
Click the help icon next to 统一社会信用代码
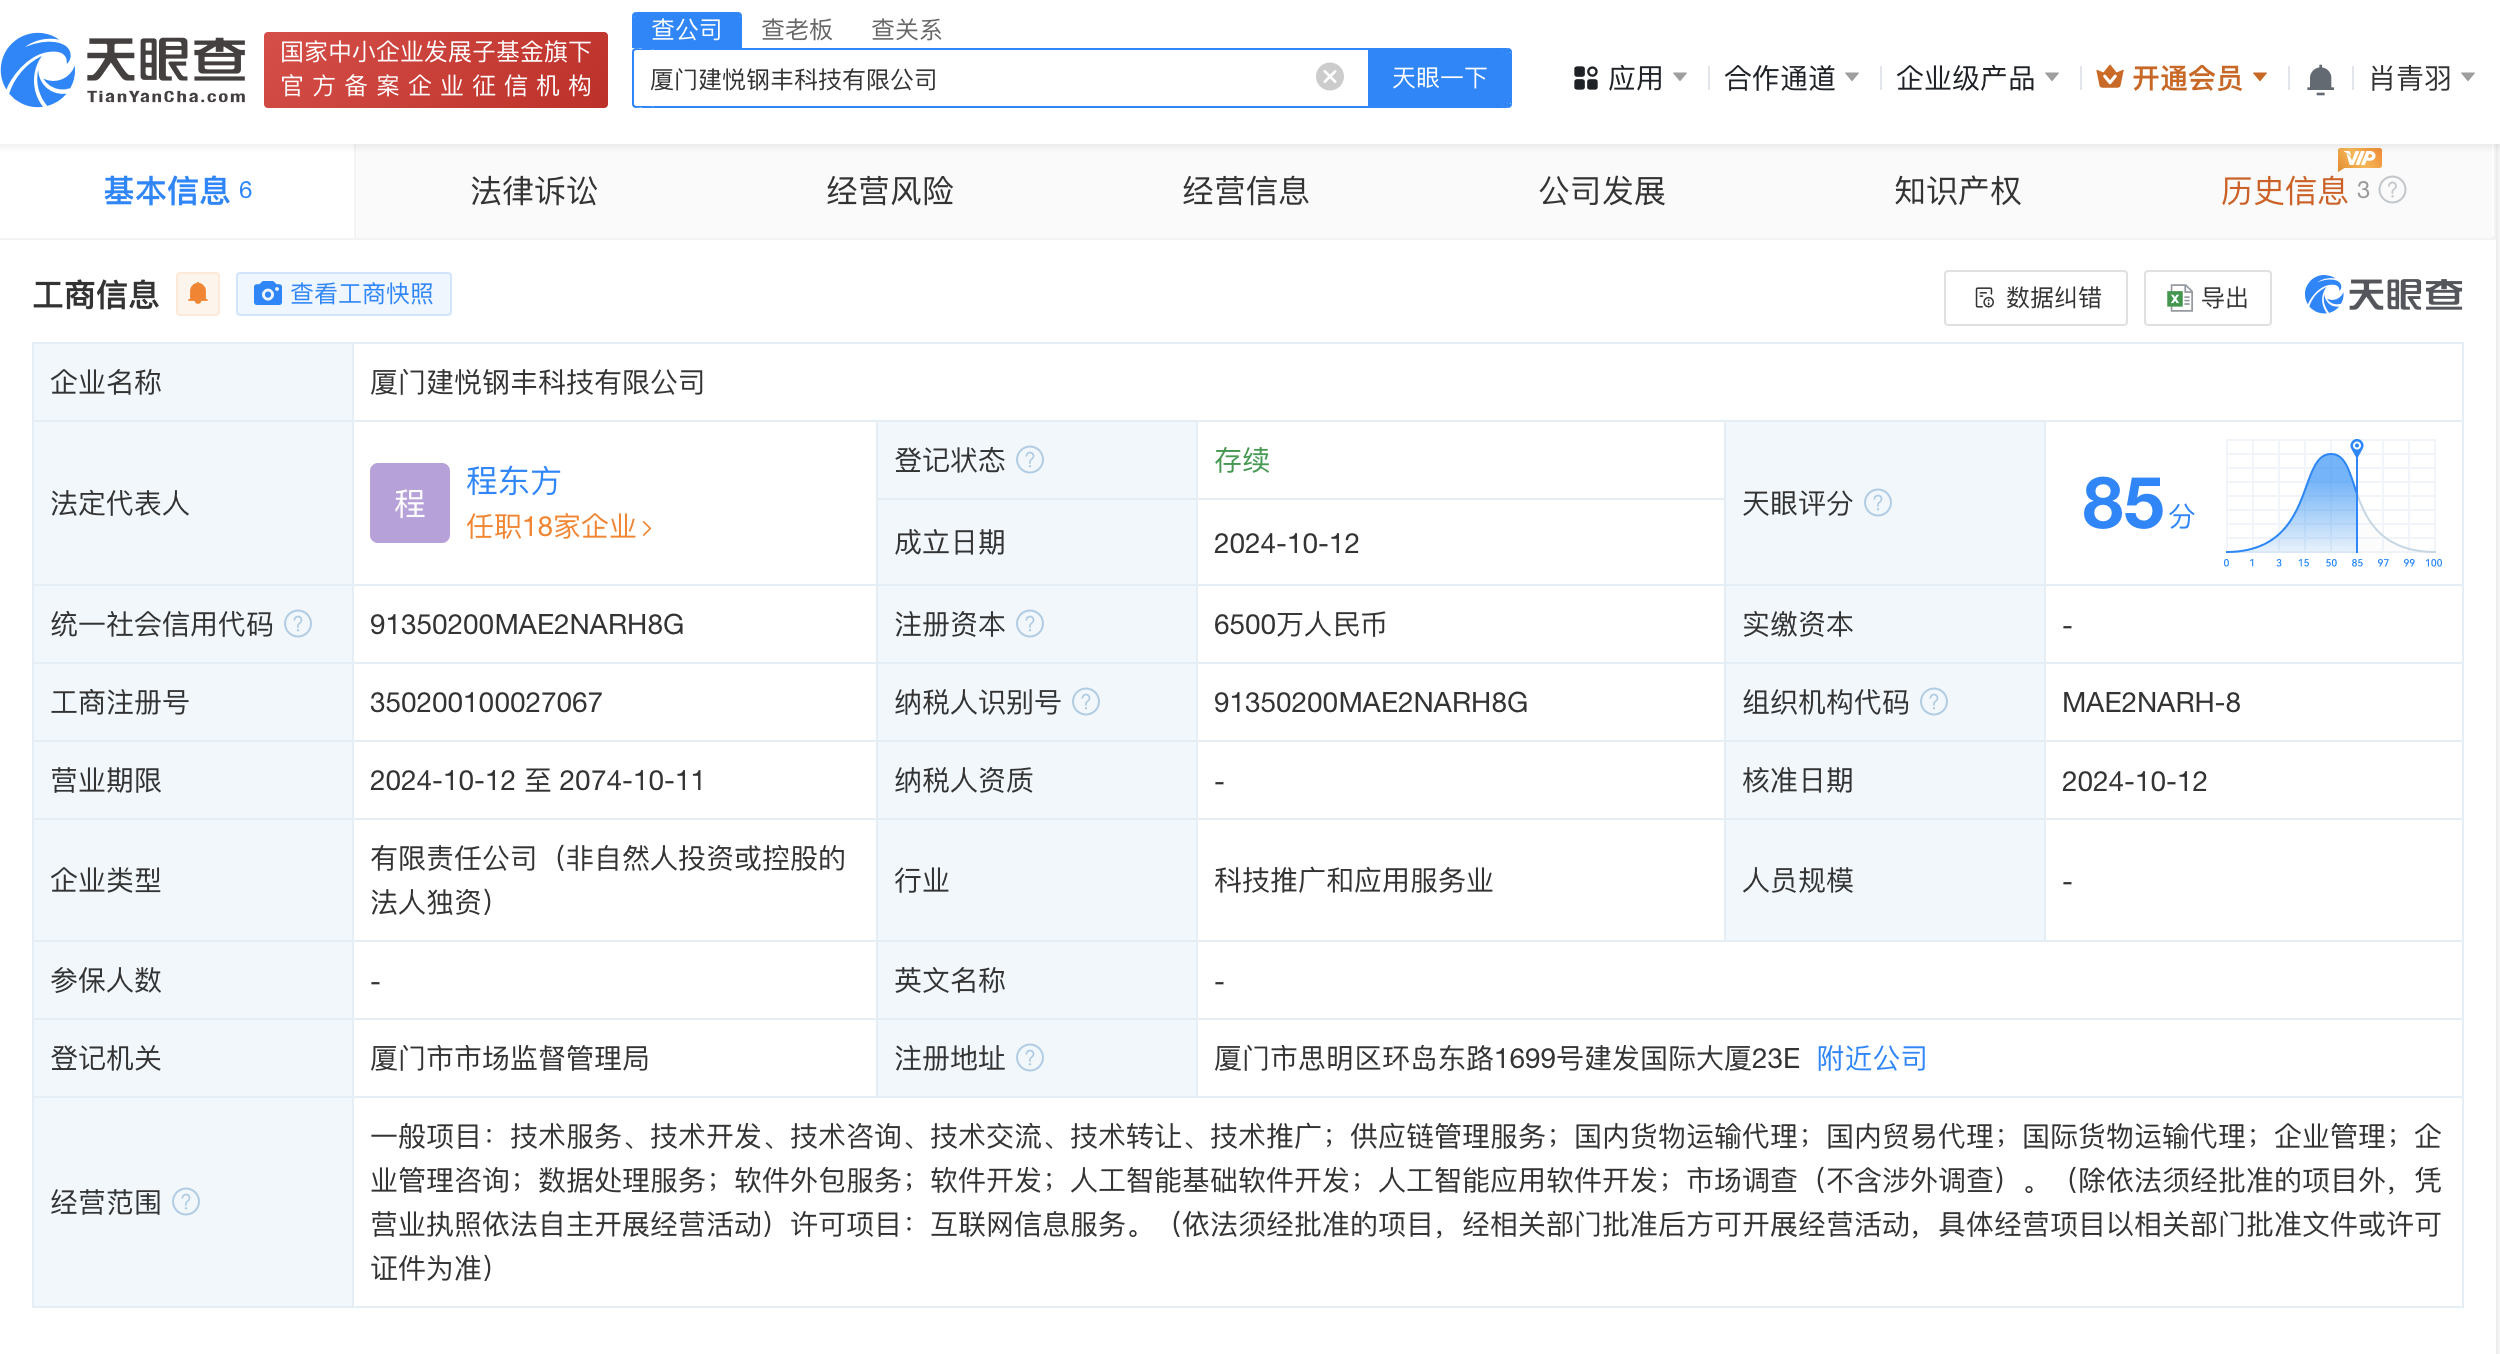point(298,624)
